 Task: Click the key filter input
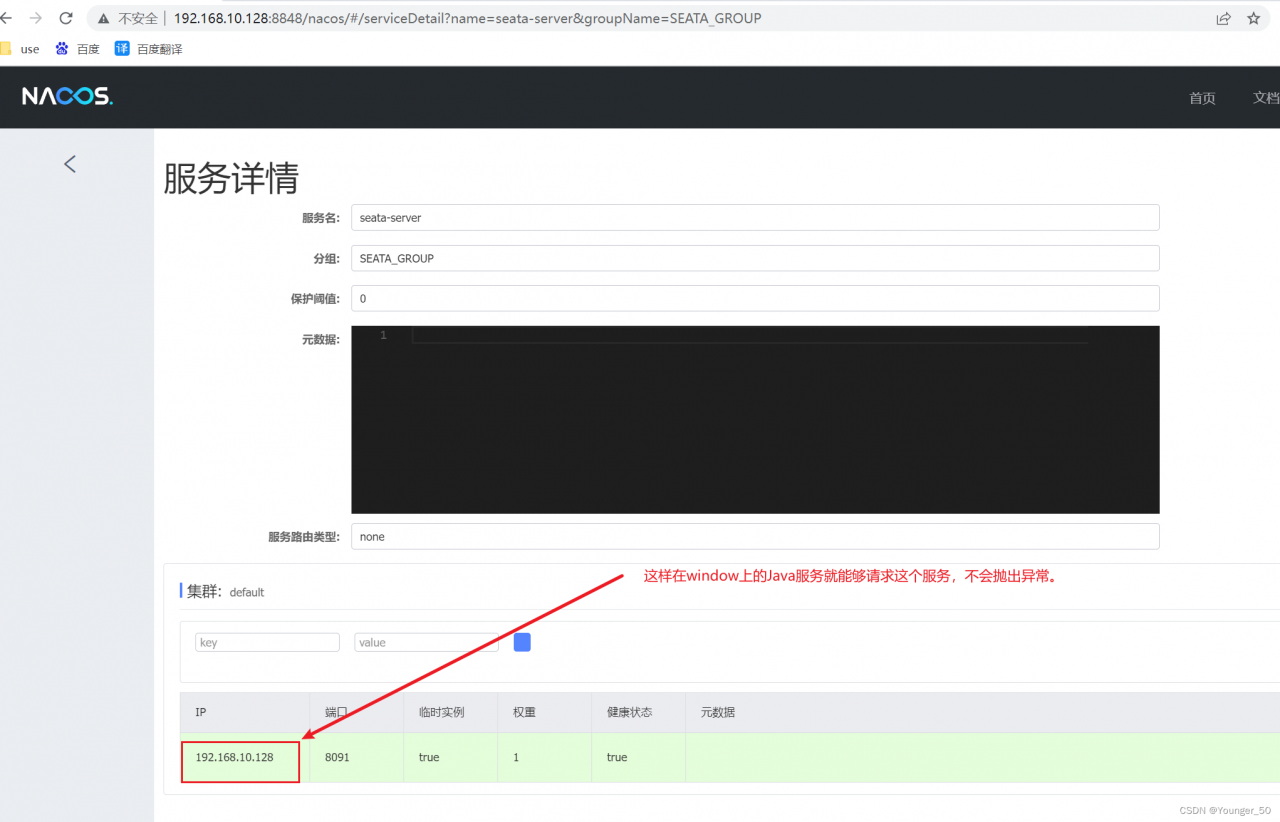coord(267,642)
